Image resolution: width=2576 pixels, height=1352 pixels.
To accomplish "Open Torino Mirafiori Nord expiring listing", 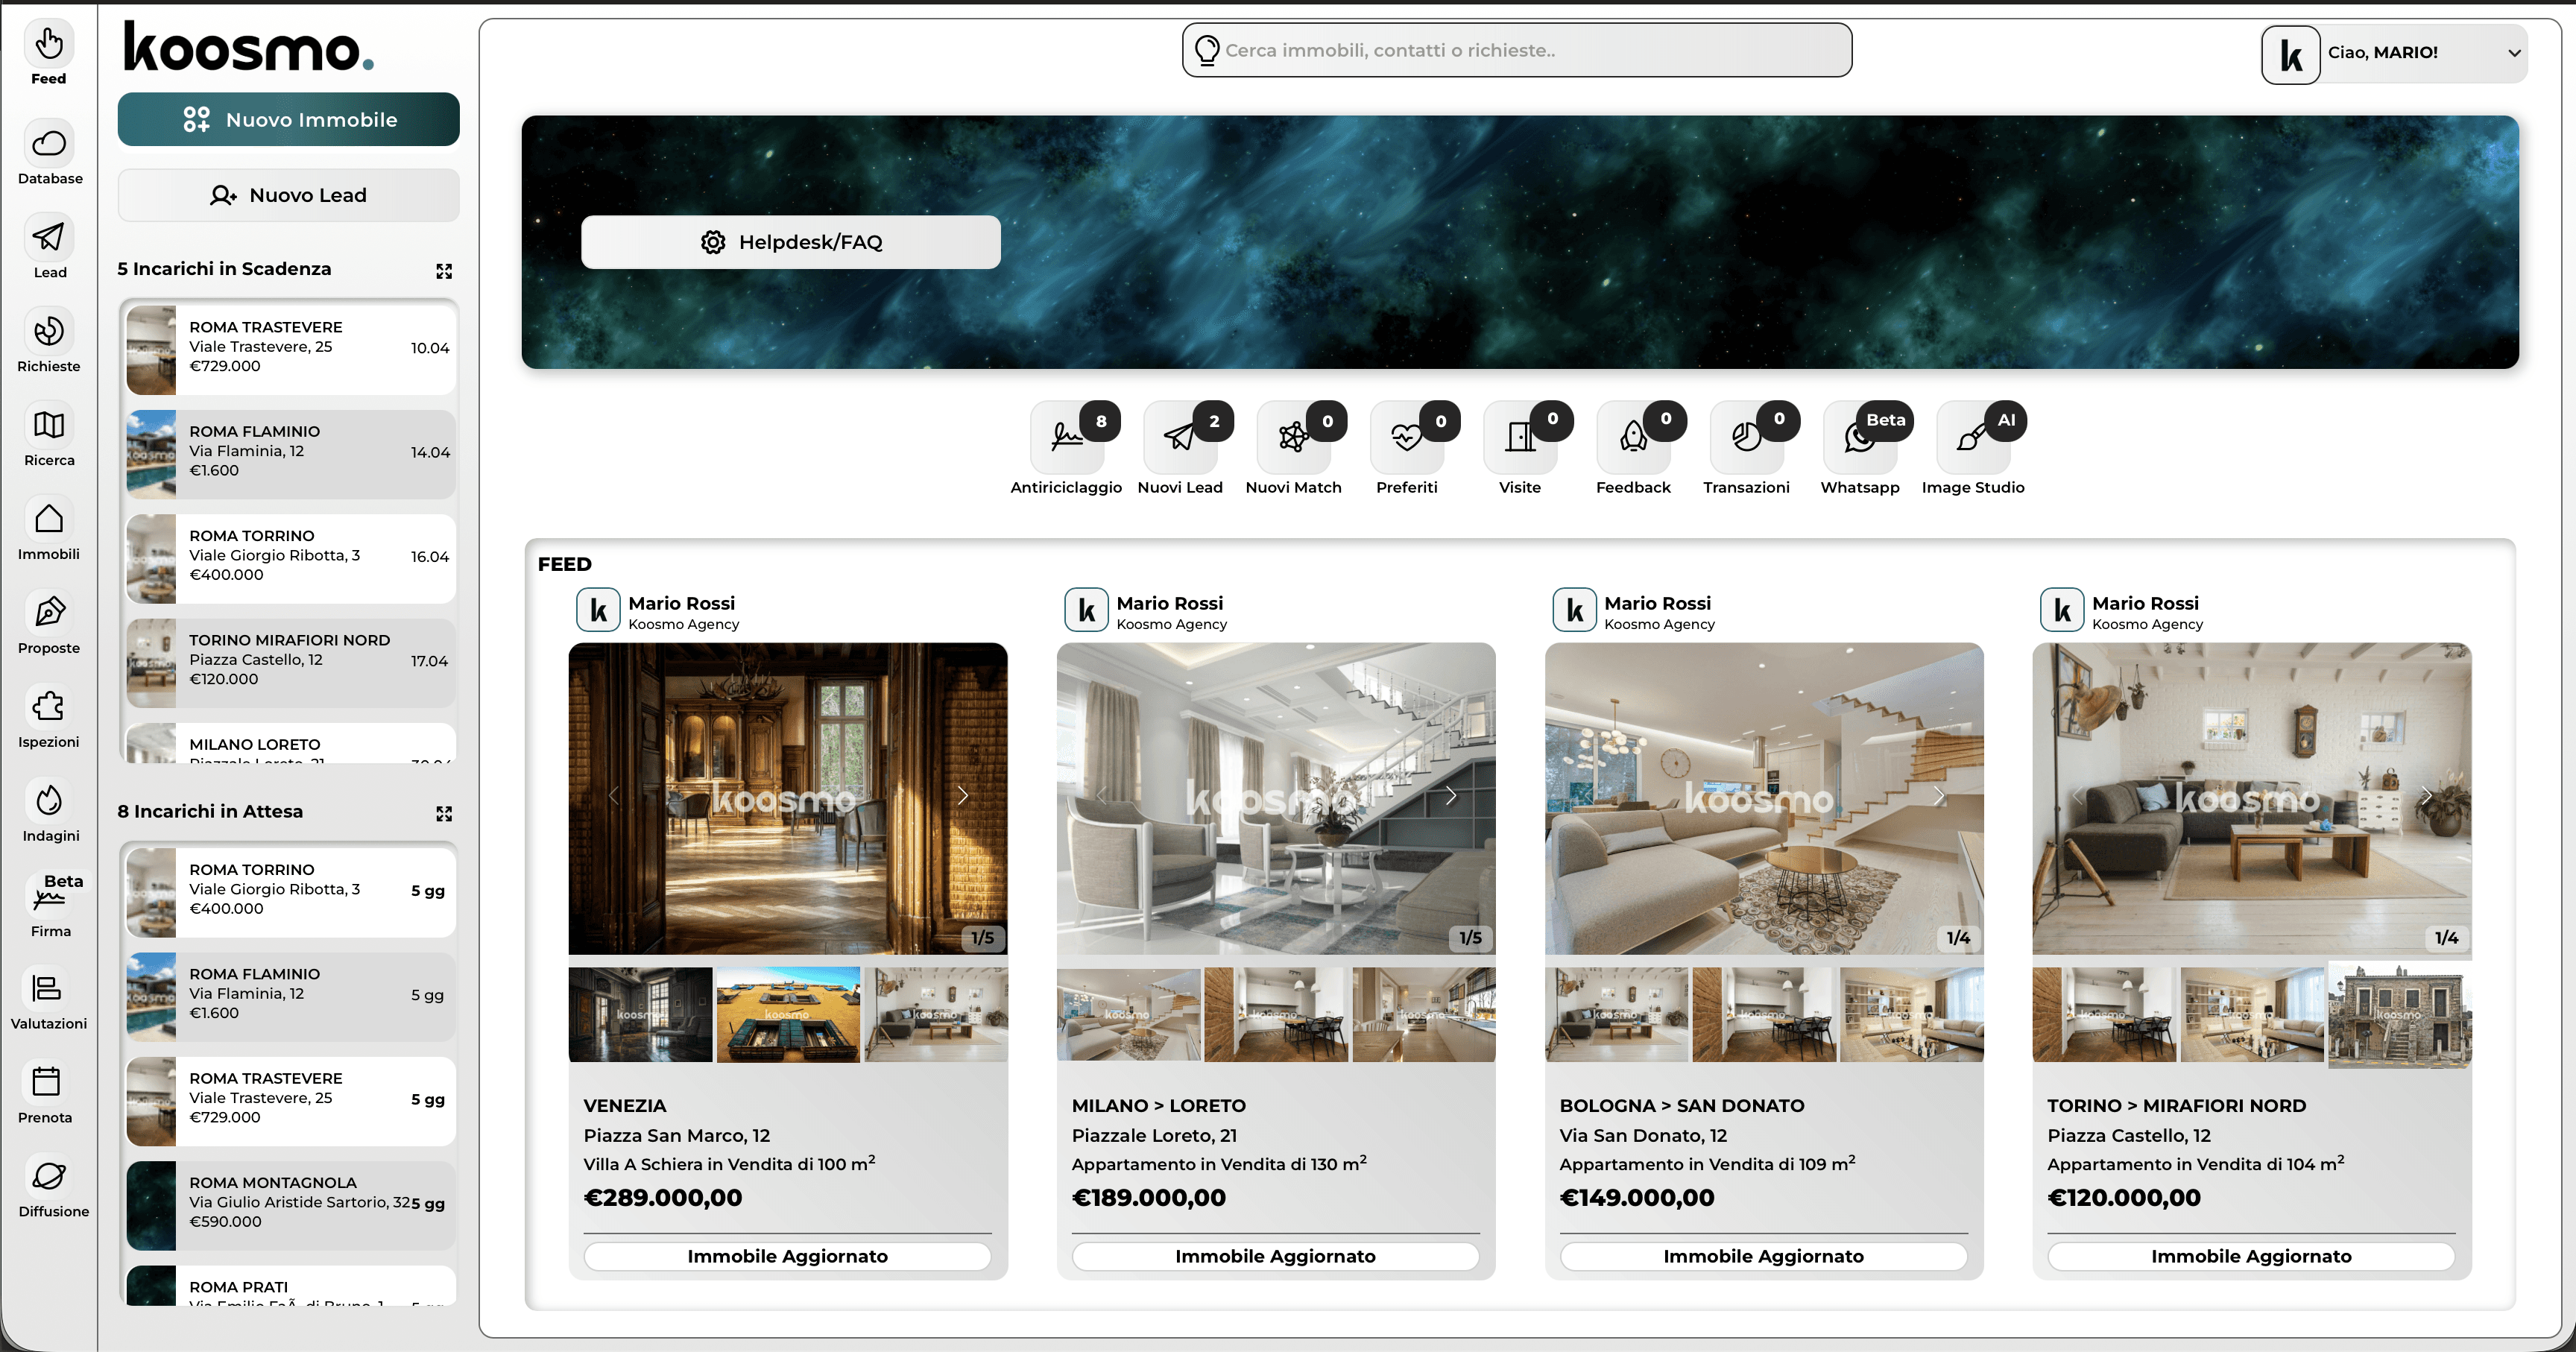I will click(291, 662).
